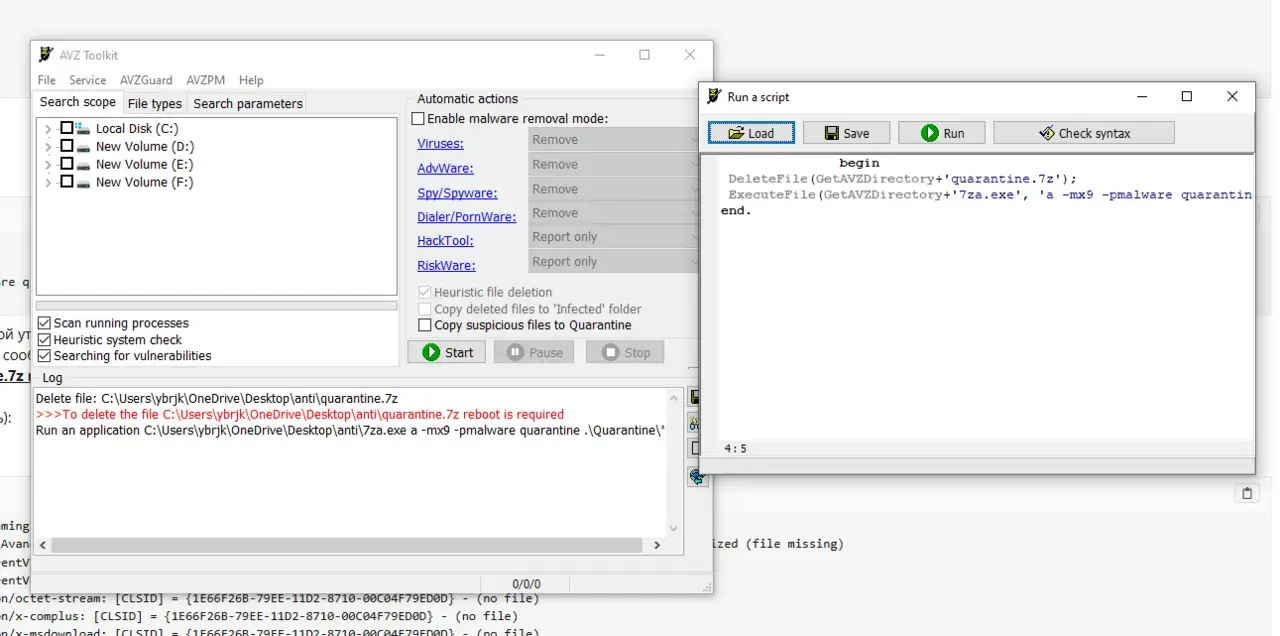This screenshot has width=1280, height=636.
Task: Open the AdvWare link
Action: pyautogui.click(x=445, y=169)
